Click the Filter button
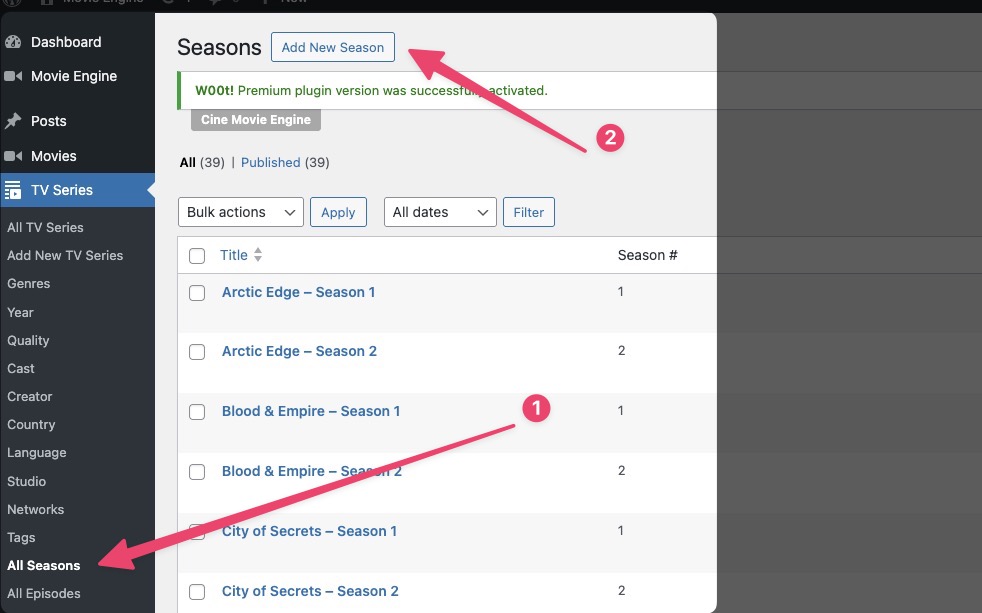 coord(528,212)
